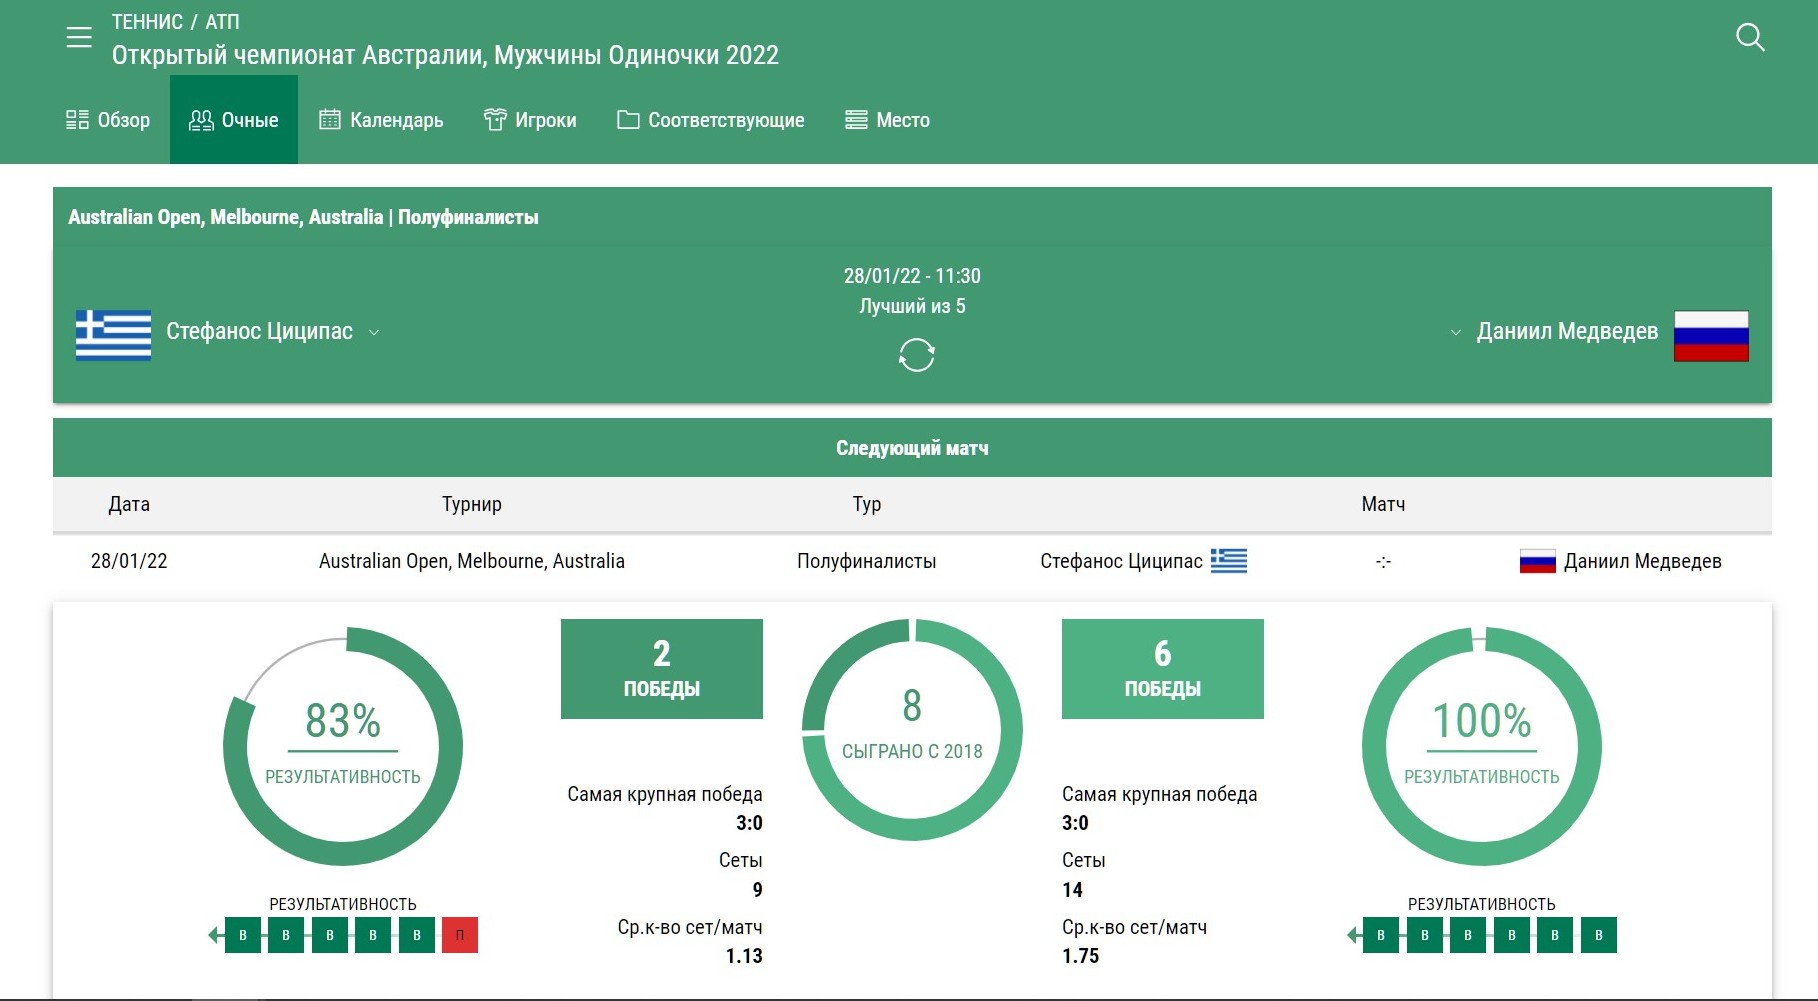Click the Следующий матч header bar
This screenshot has height=1001, width=1818.
pyautogui.click(x=912, y=448)
